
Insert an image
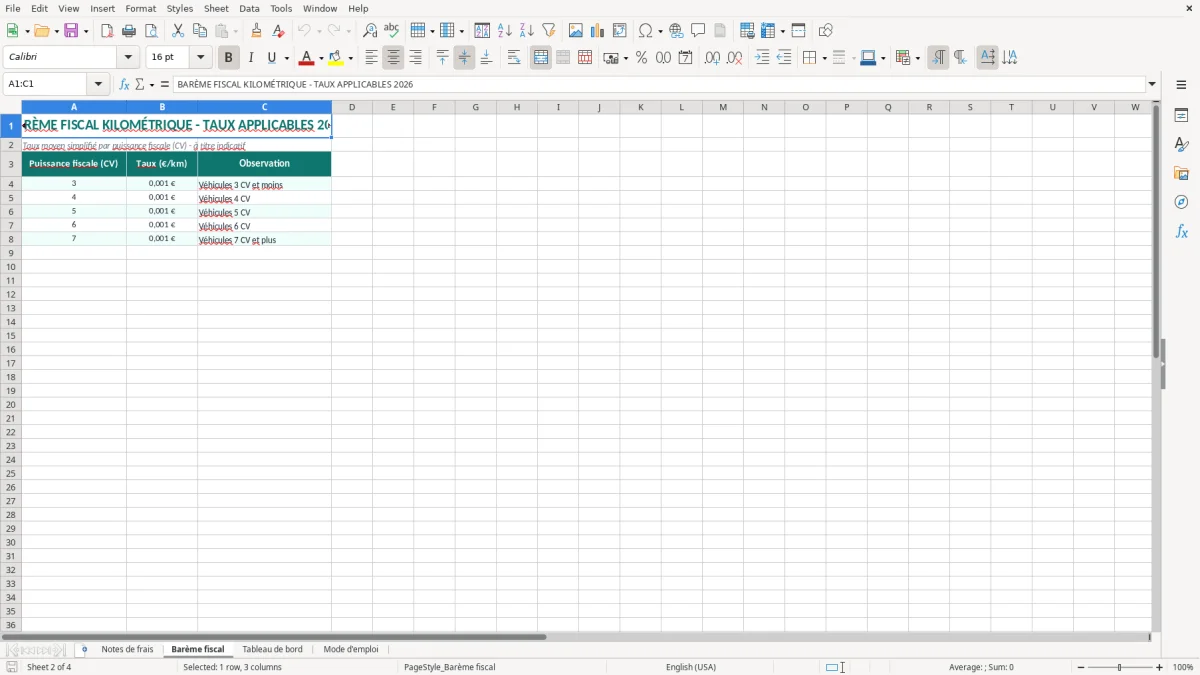pyautogui.click(x=576, y=31)
